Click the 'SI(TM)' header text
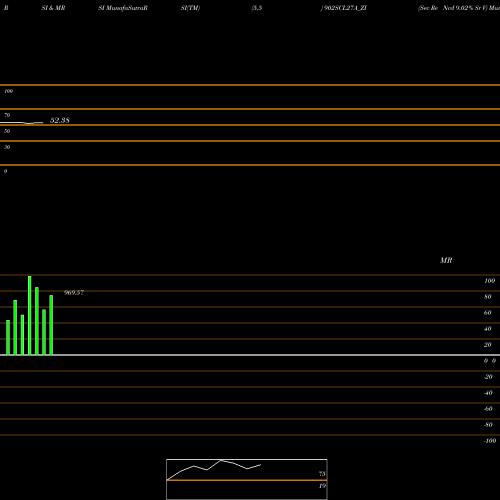 (190, 8)
